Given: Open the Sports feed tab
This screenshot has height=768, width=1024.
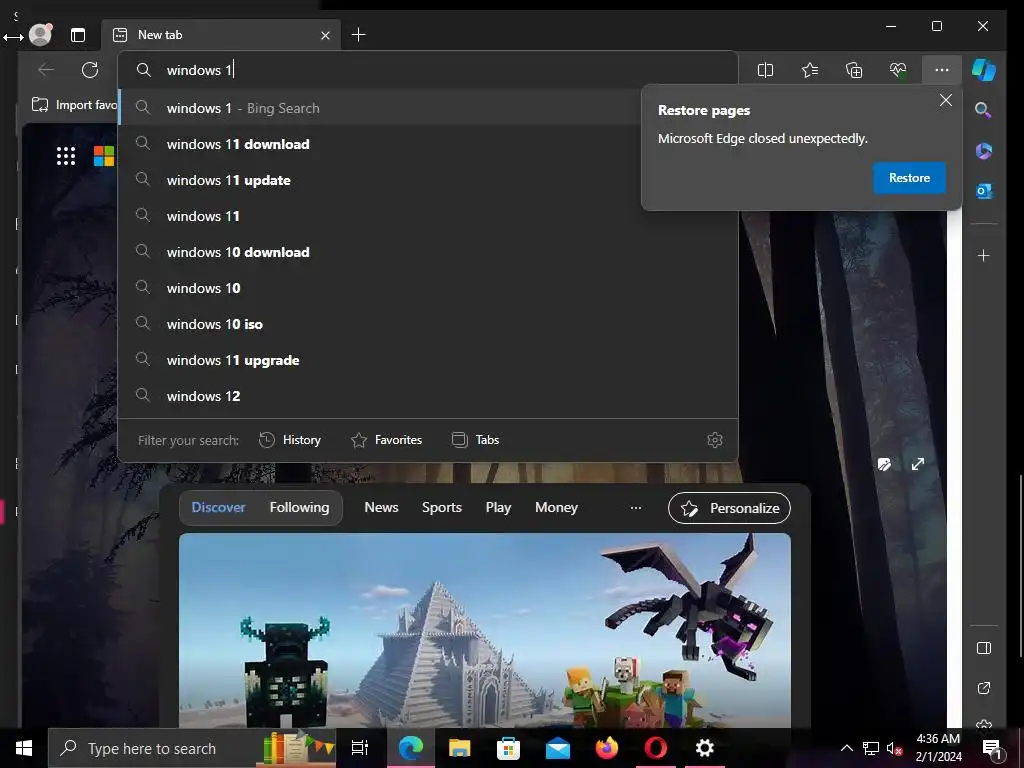Looking at the screenshot, I should pos(441,507).
